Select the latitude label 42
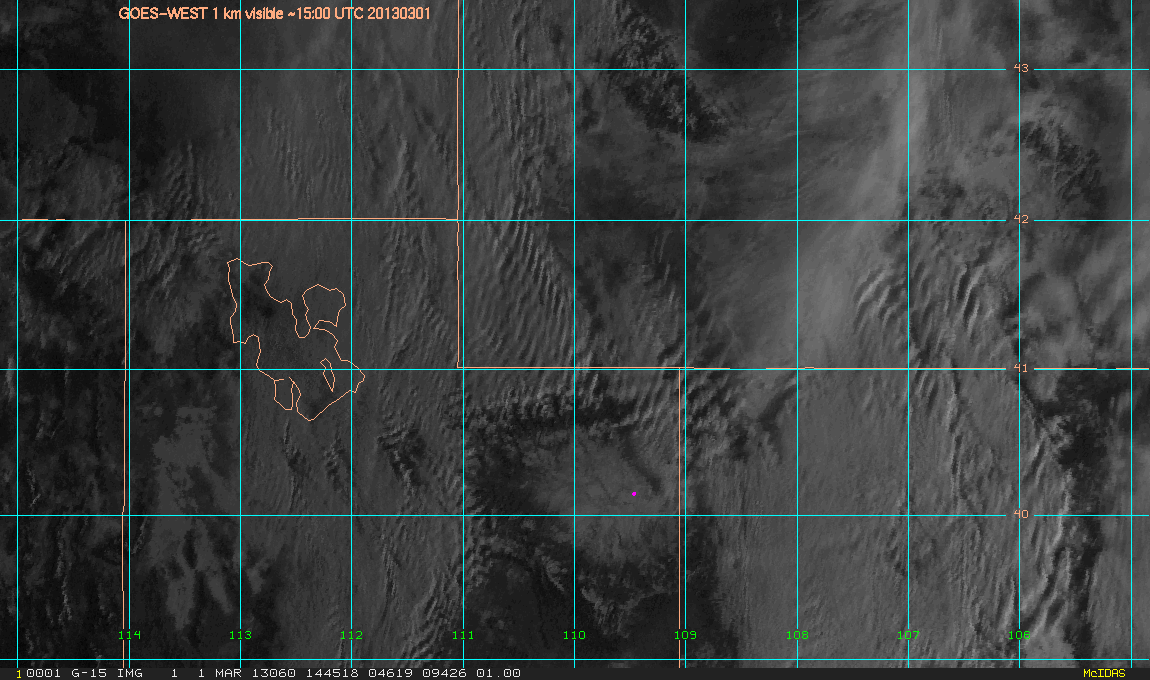This screenshot has width=1150, height=680. (1021, 219)
